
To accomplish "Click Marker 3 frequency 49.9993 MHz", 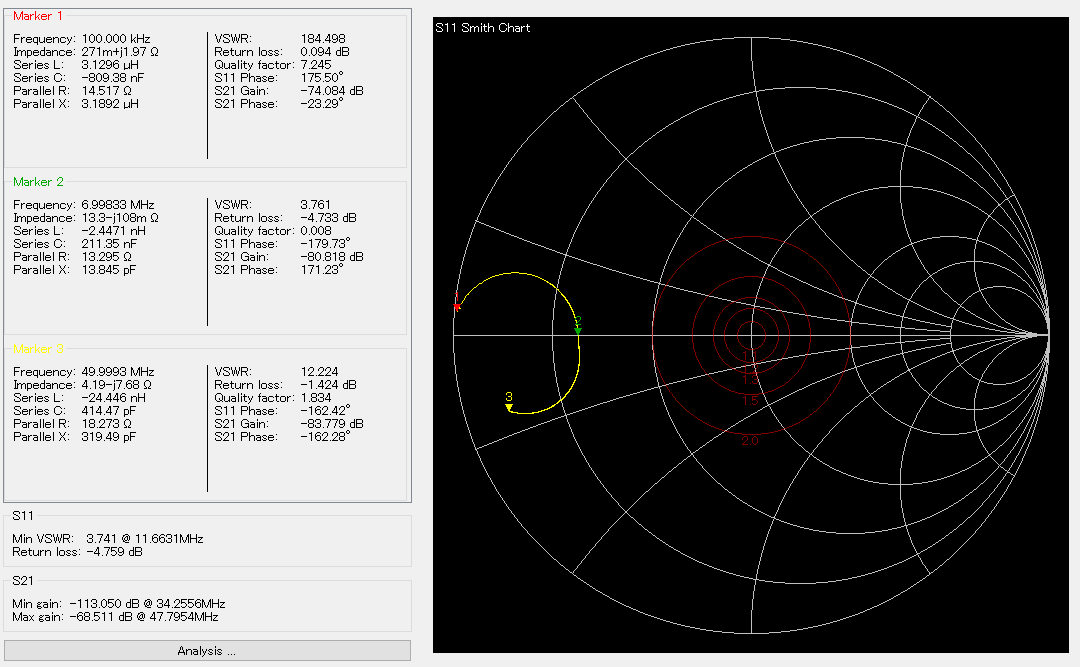I will point(118,372).
